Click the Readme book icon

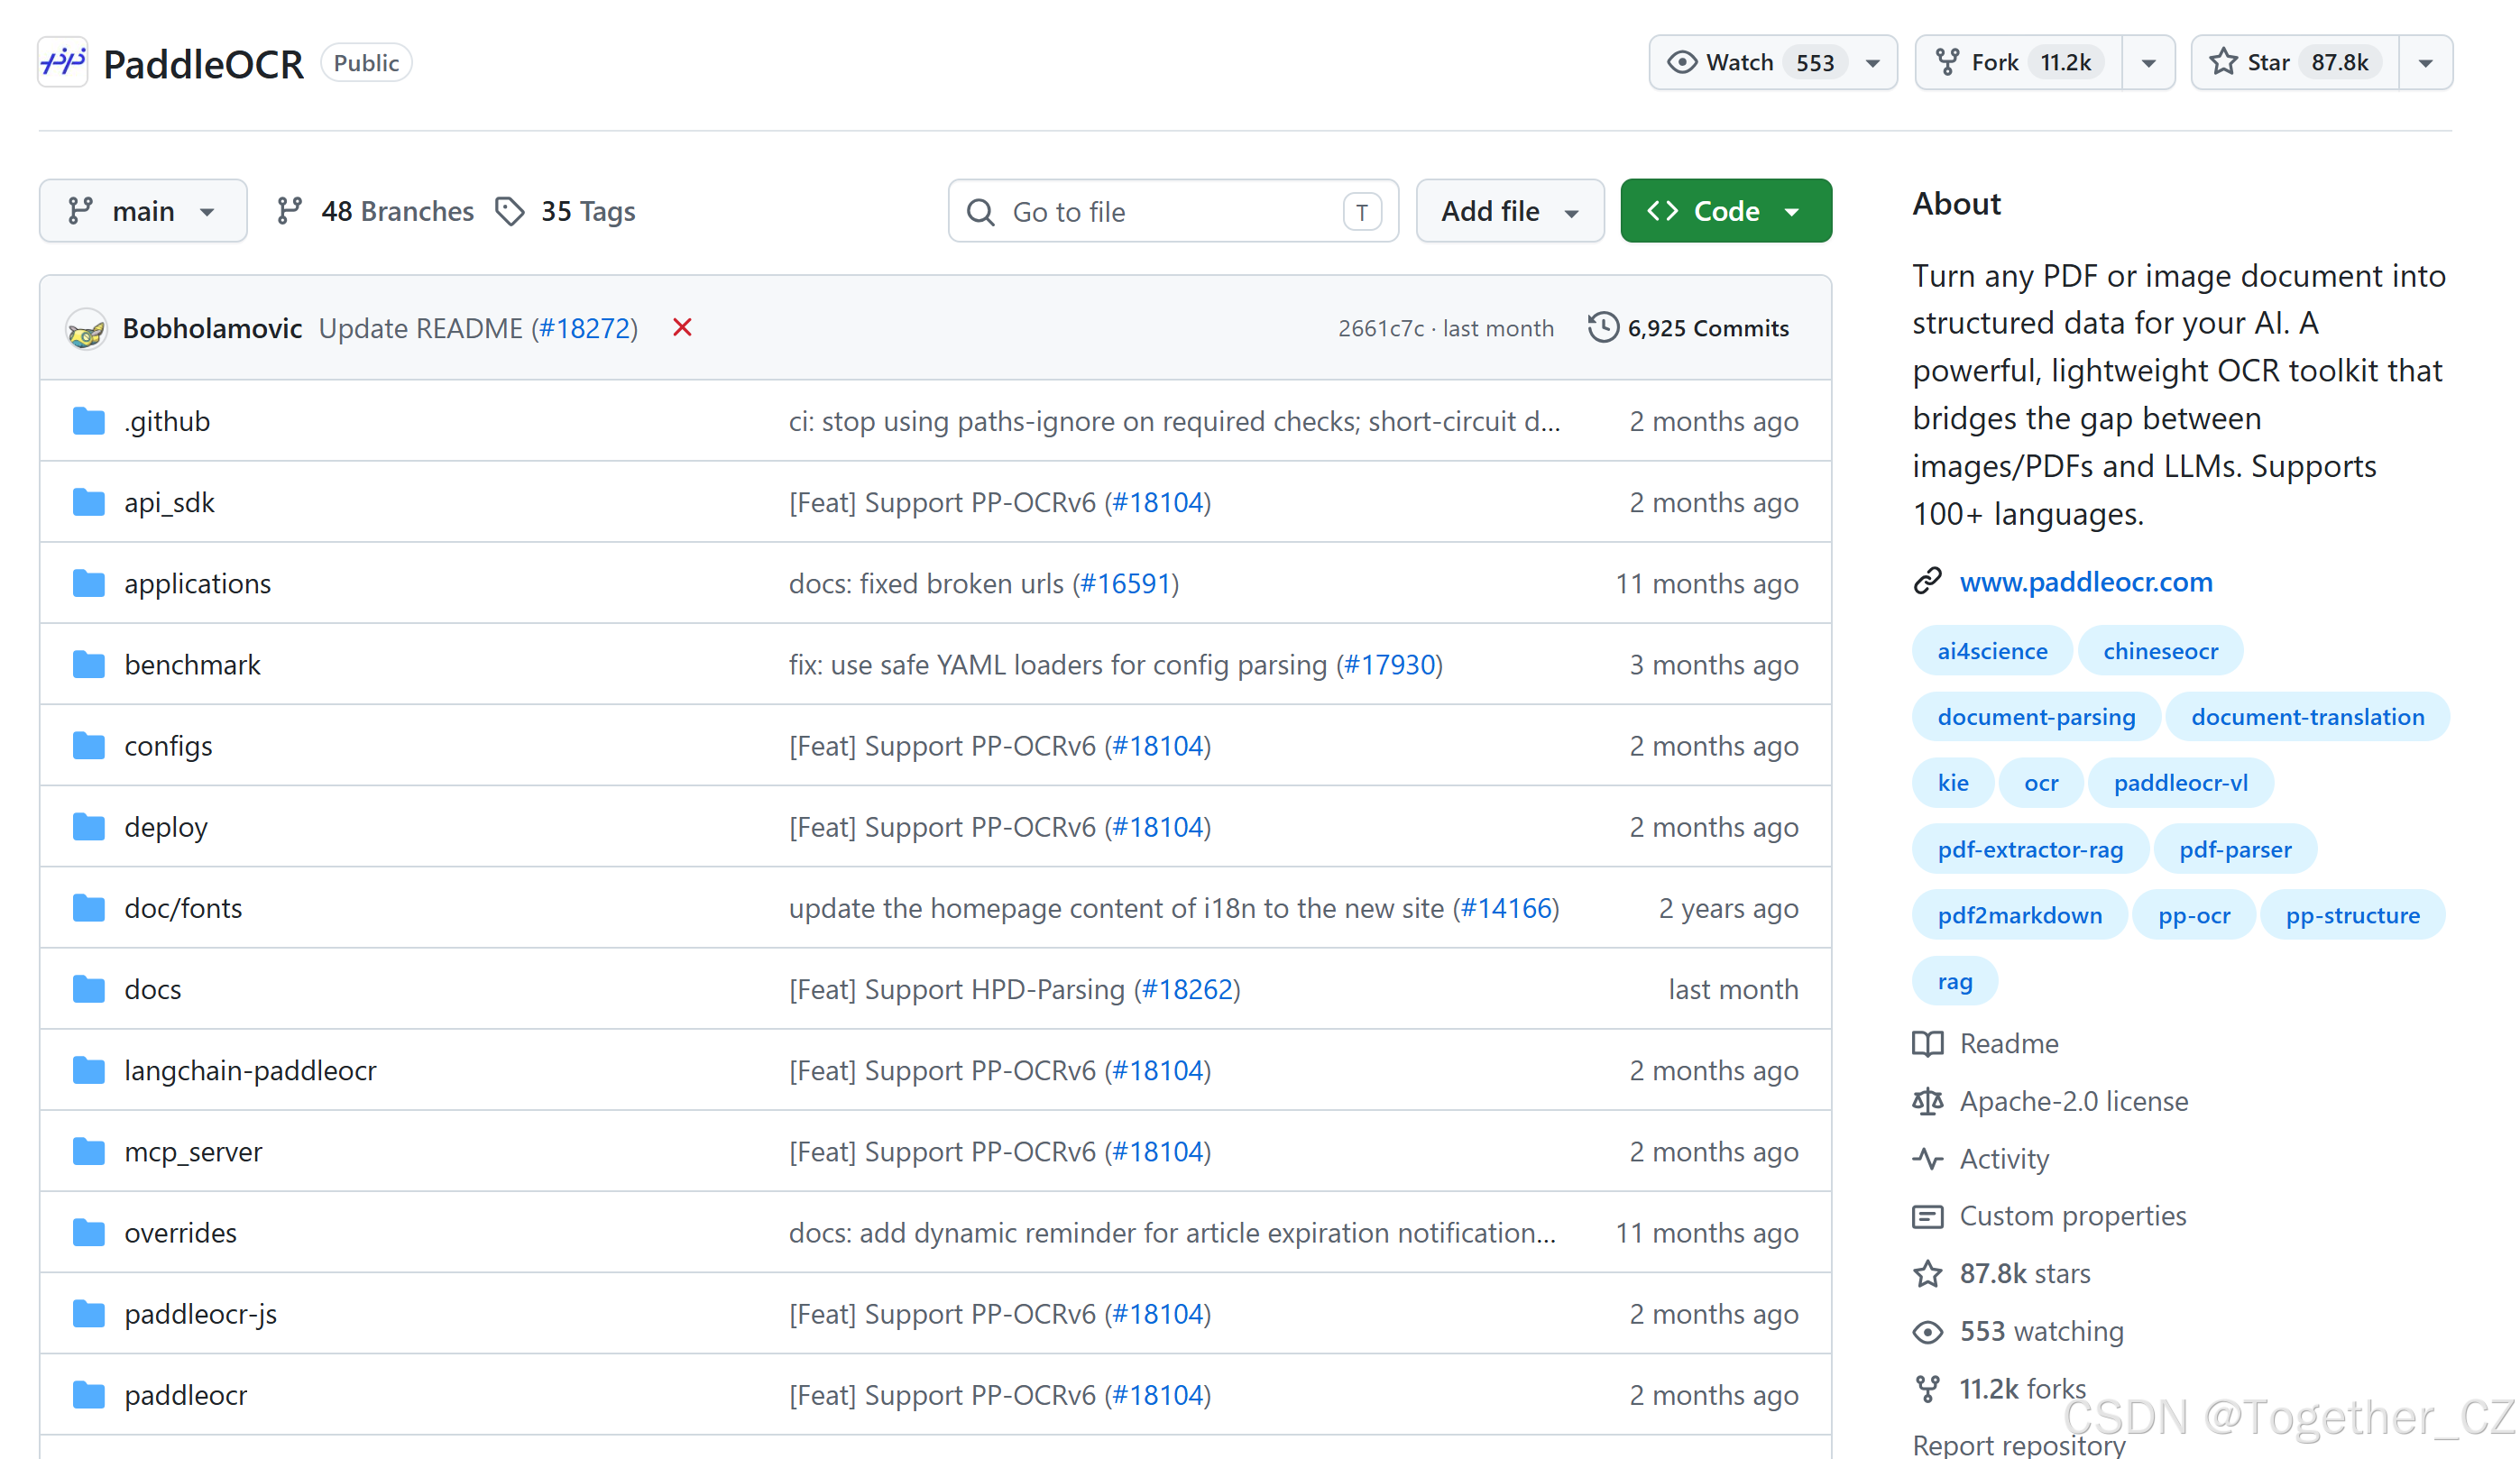tap(1927, 1044)
